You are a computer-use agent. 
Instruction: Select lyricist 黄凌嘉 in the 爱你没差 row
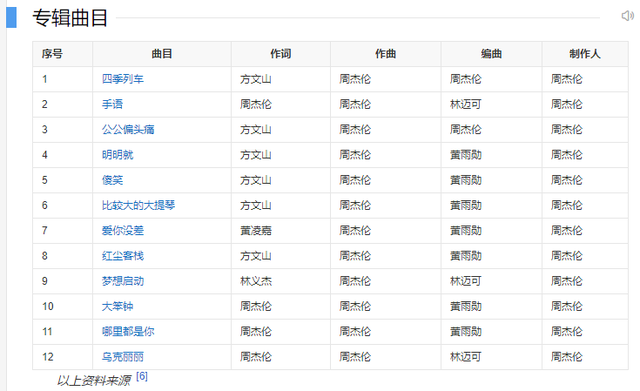(x=256, y=230)
